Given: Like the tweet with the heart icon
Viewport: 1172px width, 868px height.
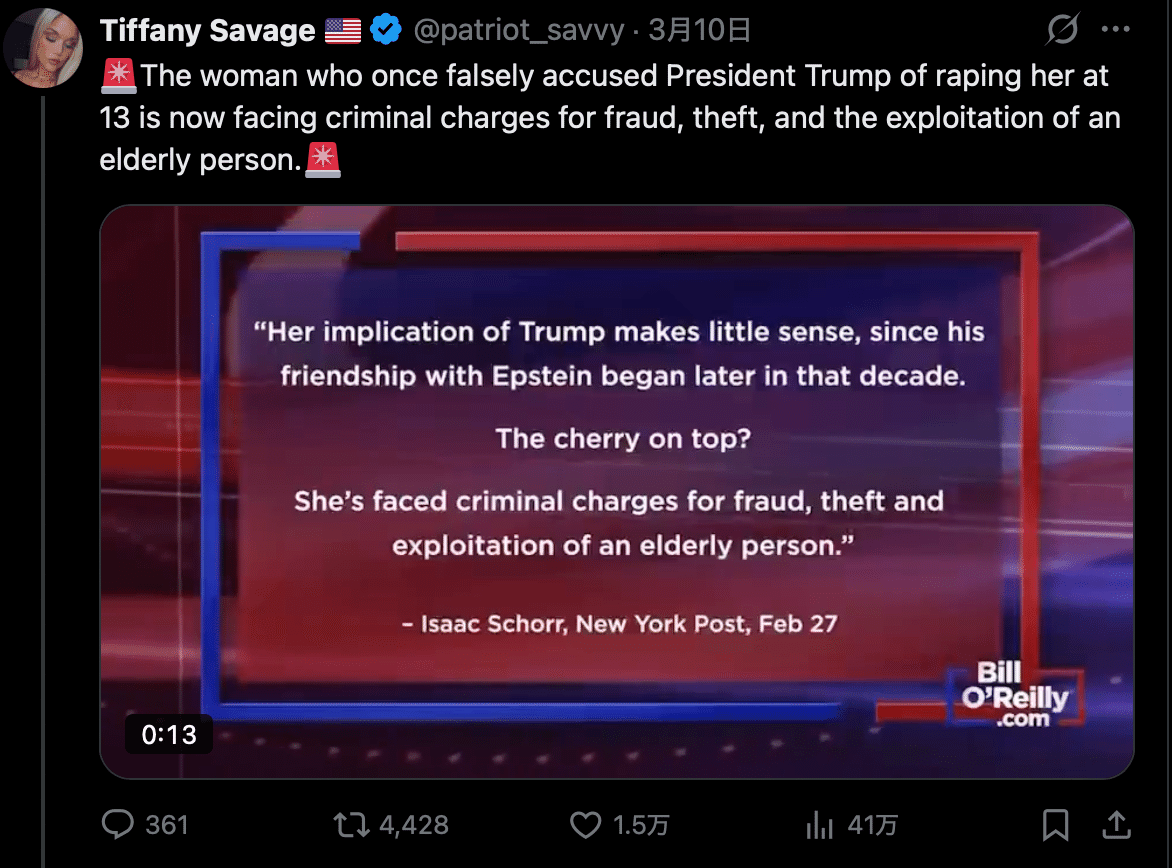Looking at the screenshot, I should (585, 825).
